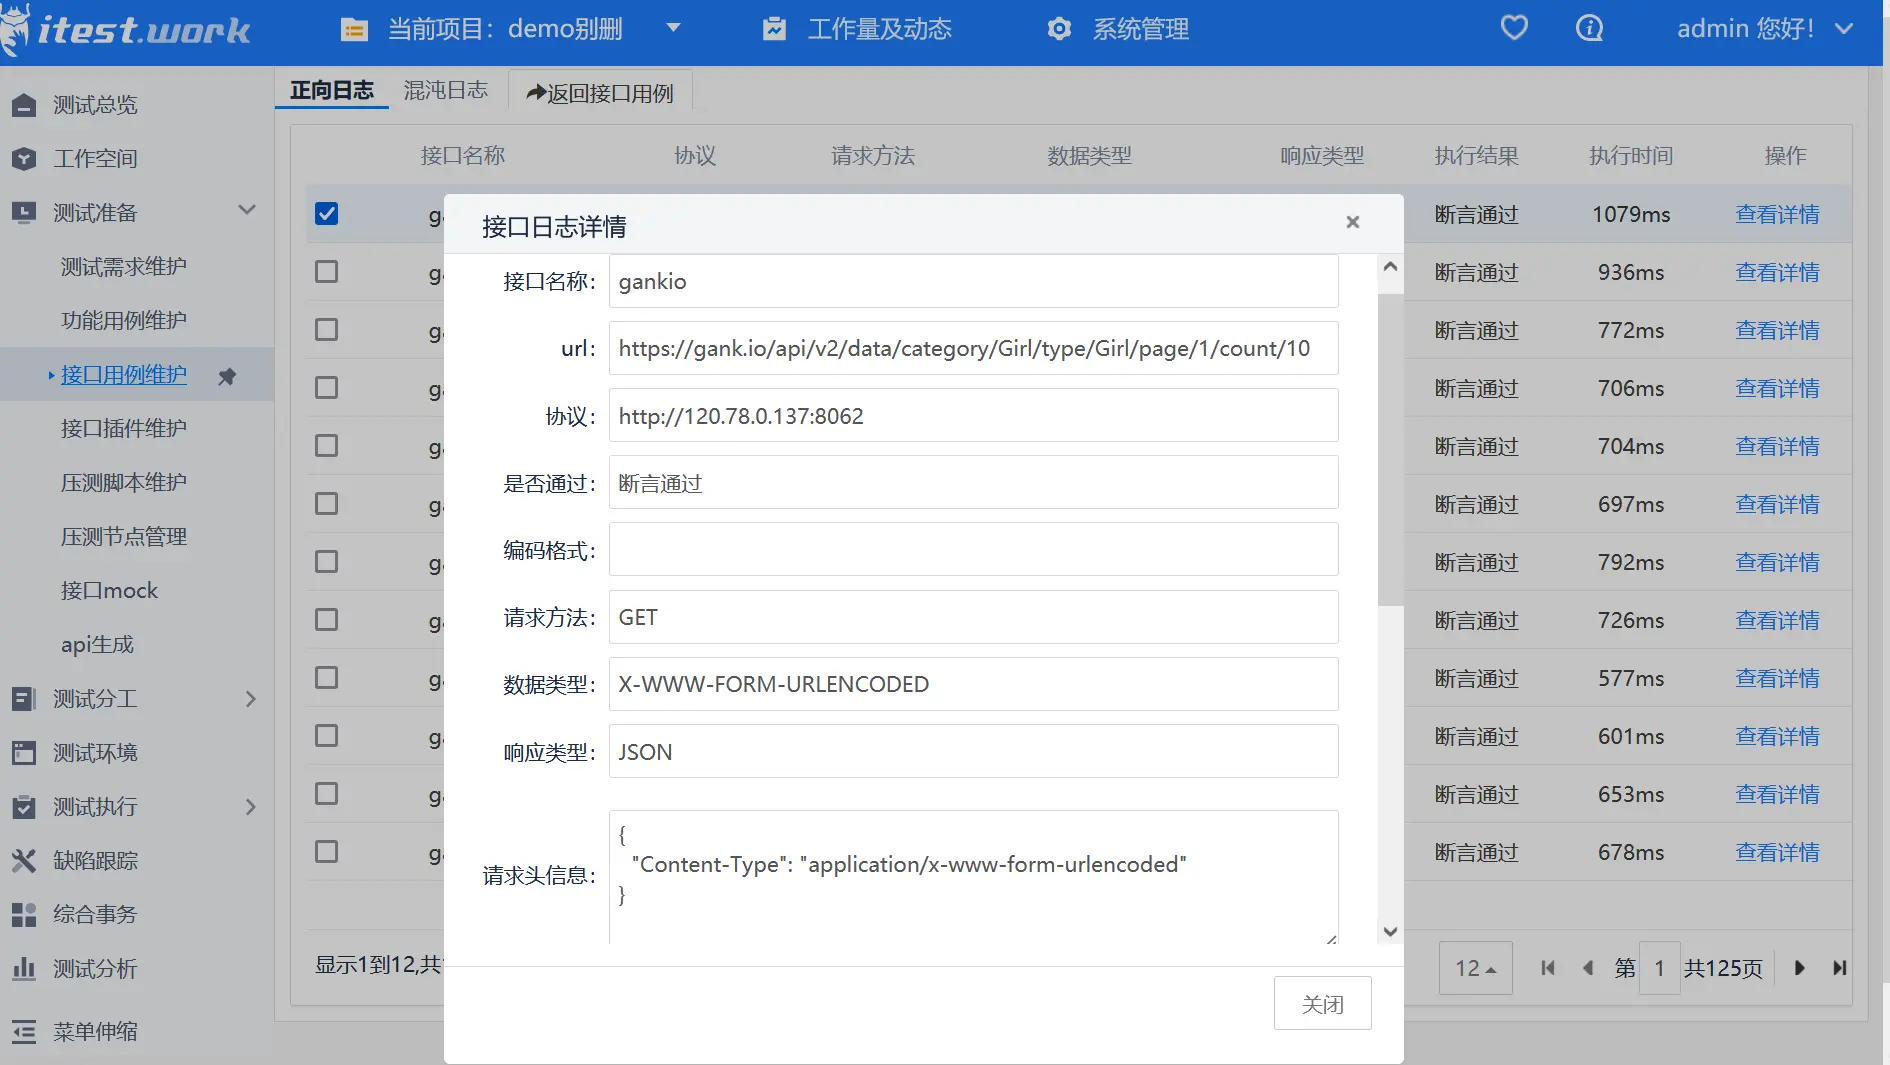Check the 577ms row checkbox

(326, 678)
